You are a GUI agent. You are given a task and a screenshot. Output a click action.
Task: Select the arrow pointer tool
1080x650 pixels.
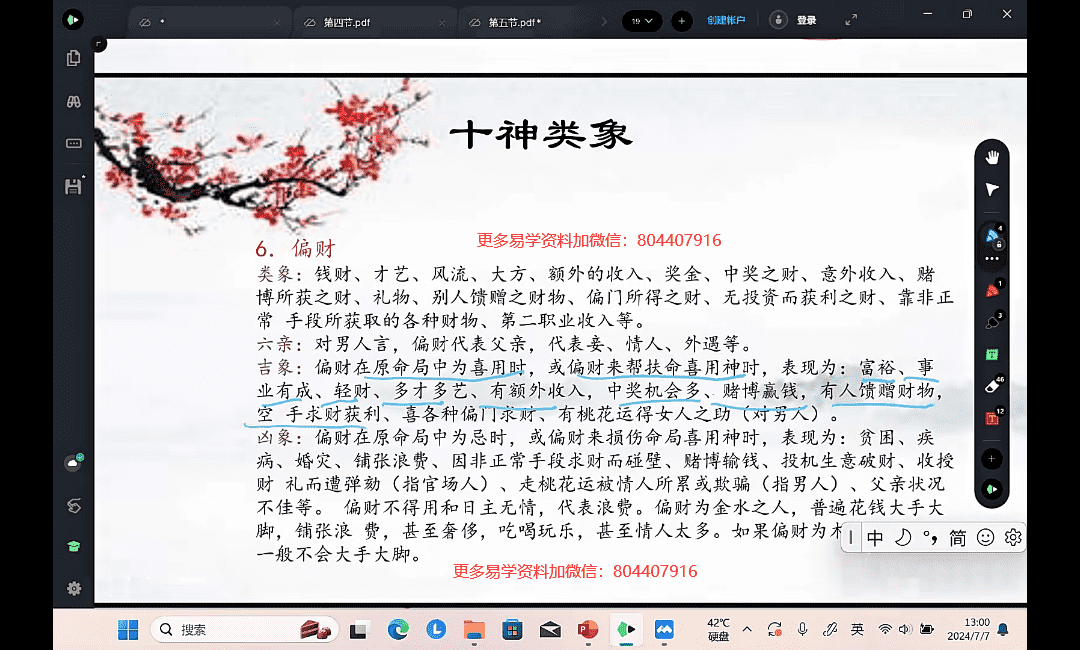(992, 189)
